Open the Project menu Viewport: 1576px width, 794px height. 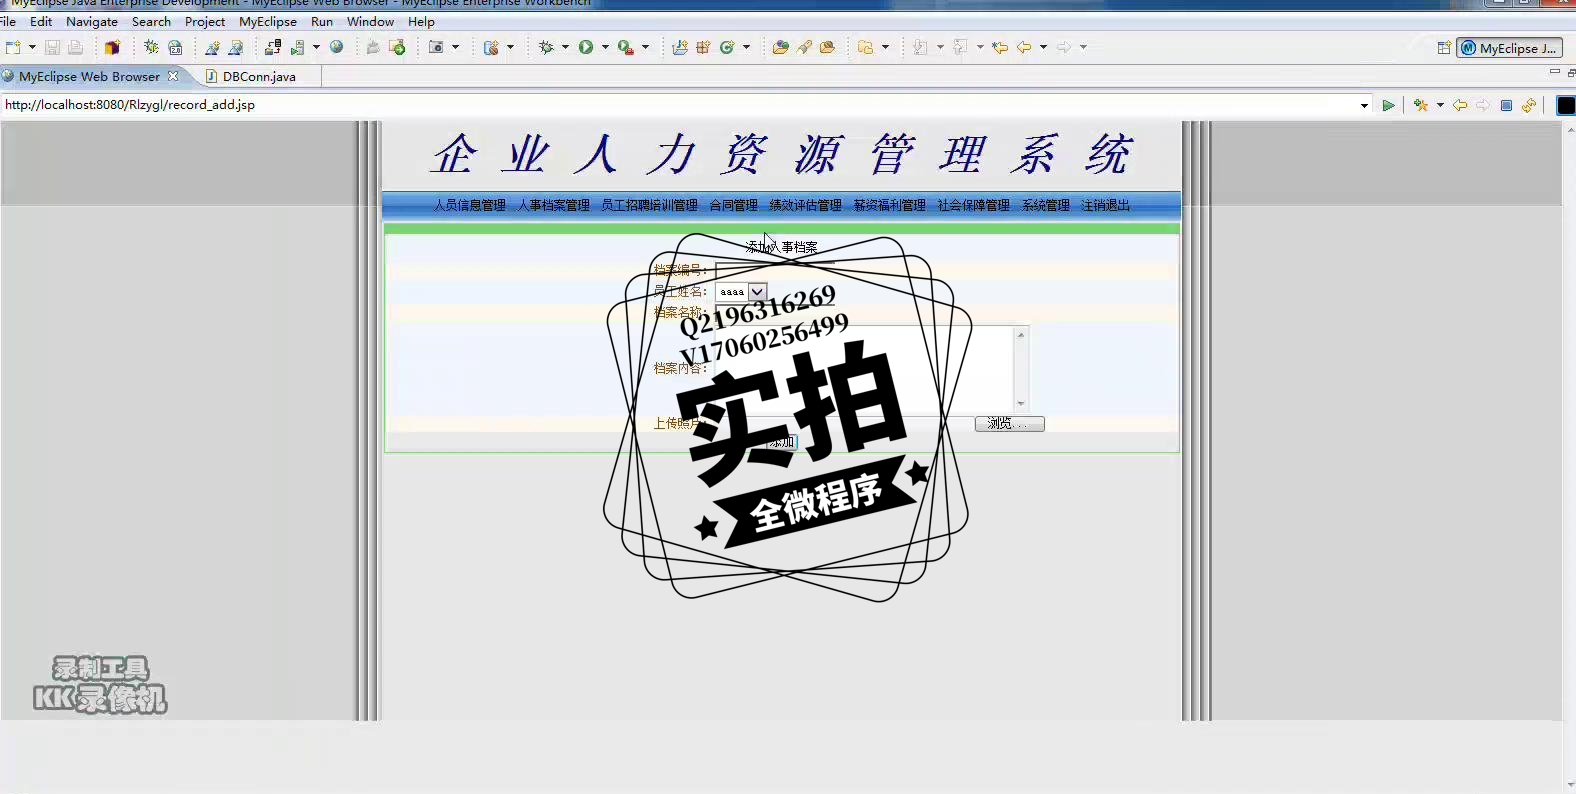point(205,21)
